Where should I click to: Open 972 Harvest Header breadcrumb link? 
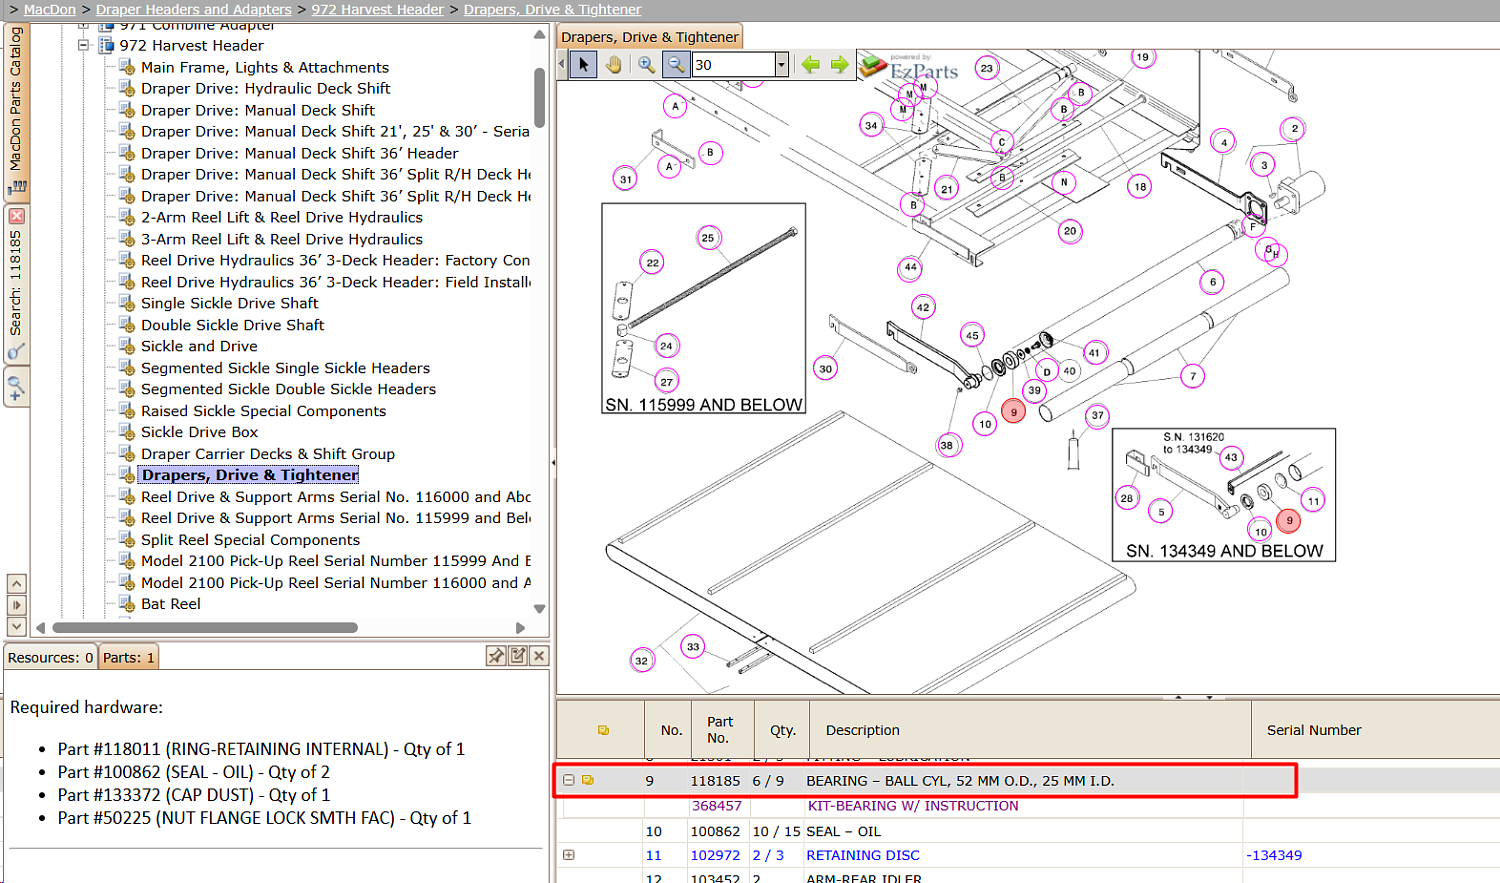[x=377, y=9]
